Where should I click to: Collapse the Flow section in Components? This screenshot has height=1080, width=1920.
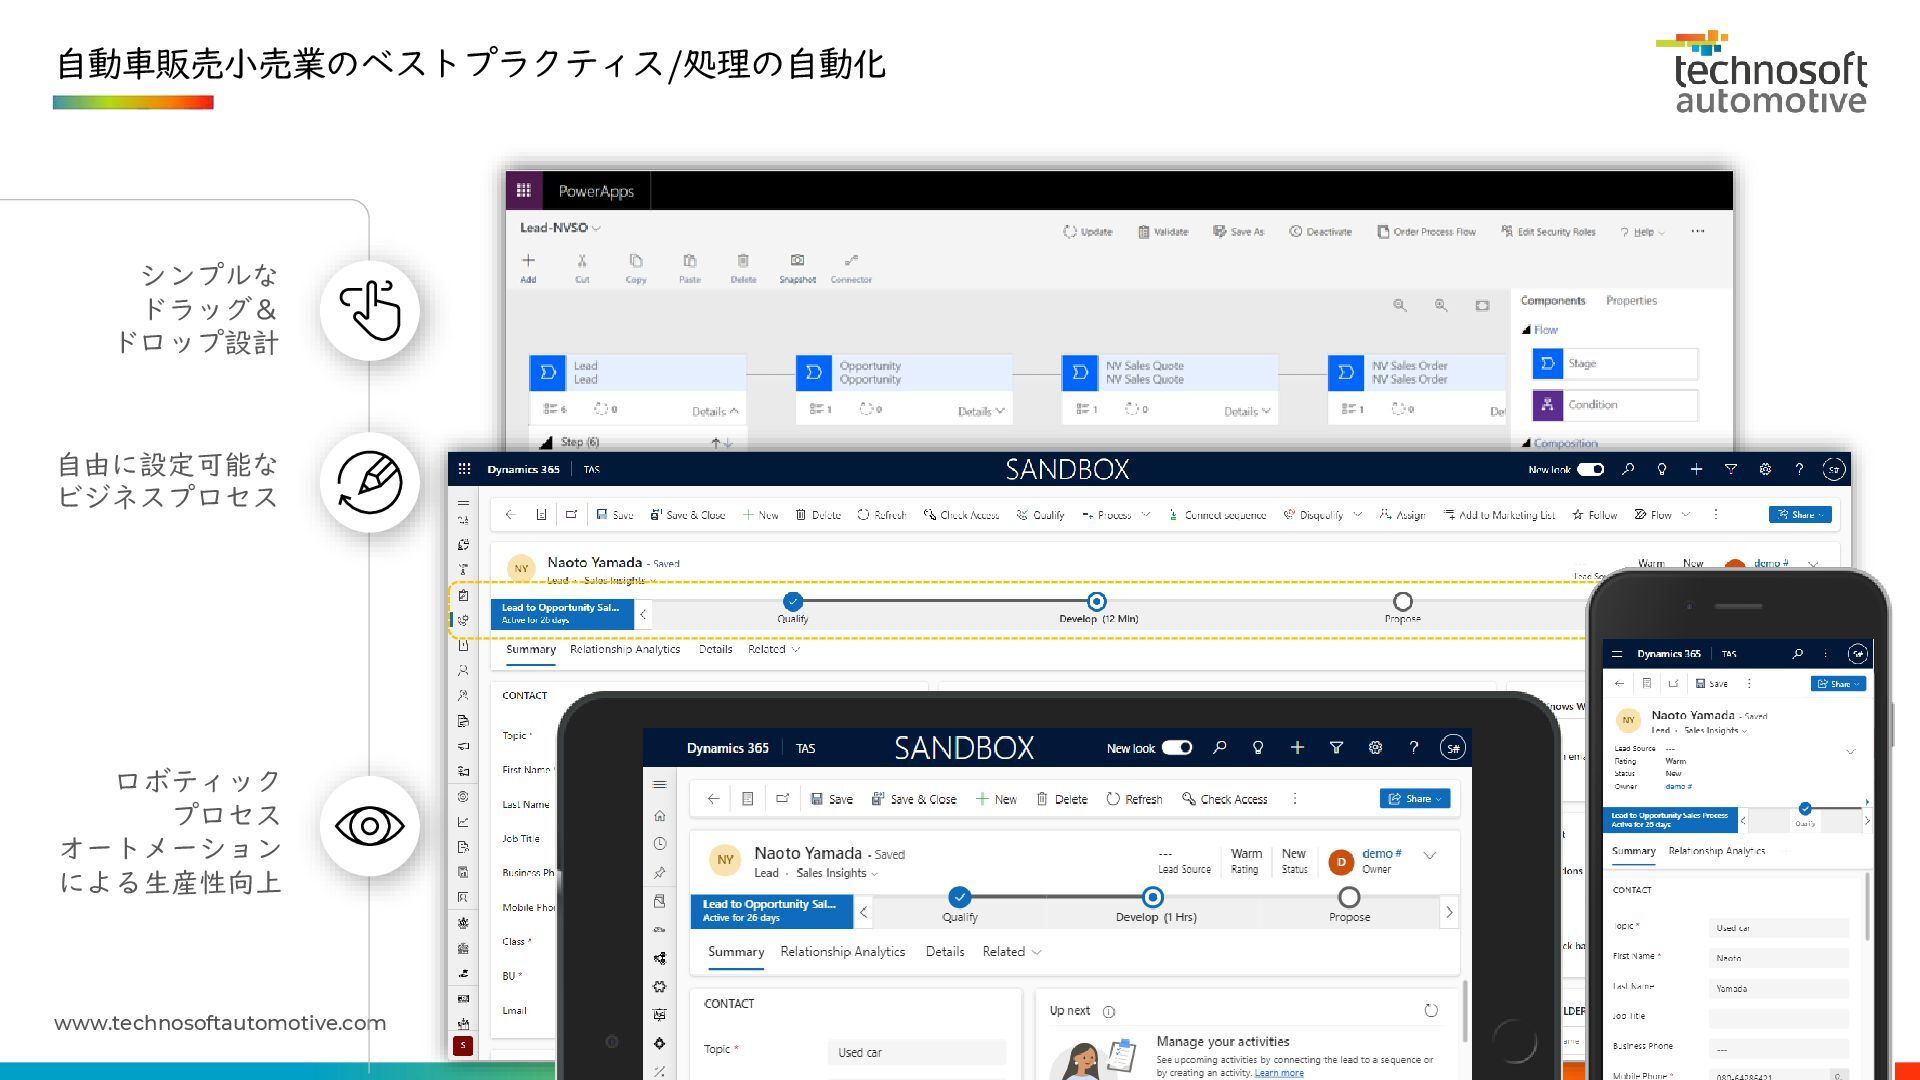pyautogui.click(x=1527, y=330)
